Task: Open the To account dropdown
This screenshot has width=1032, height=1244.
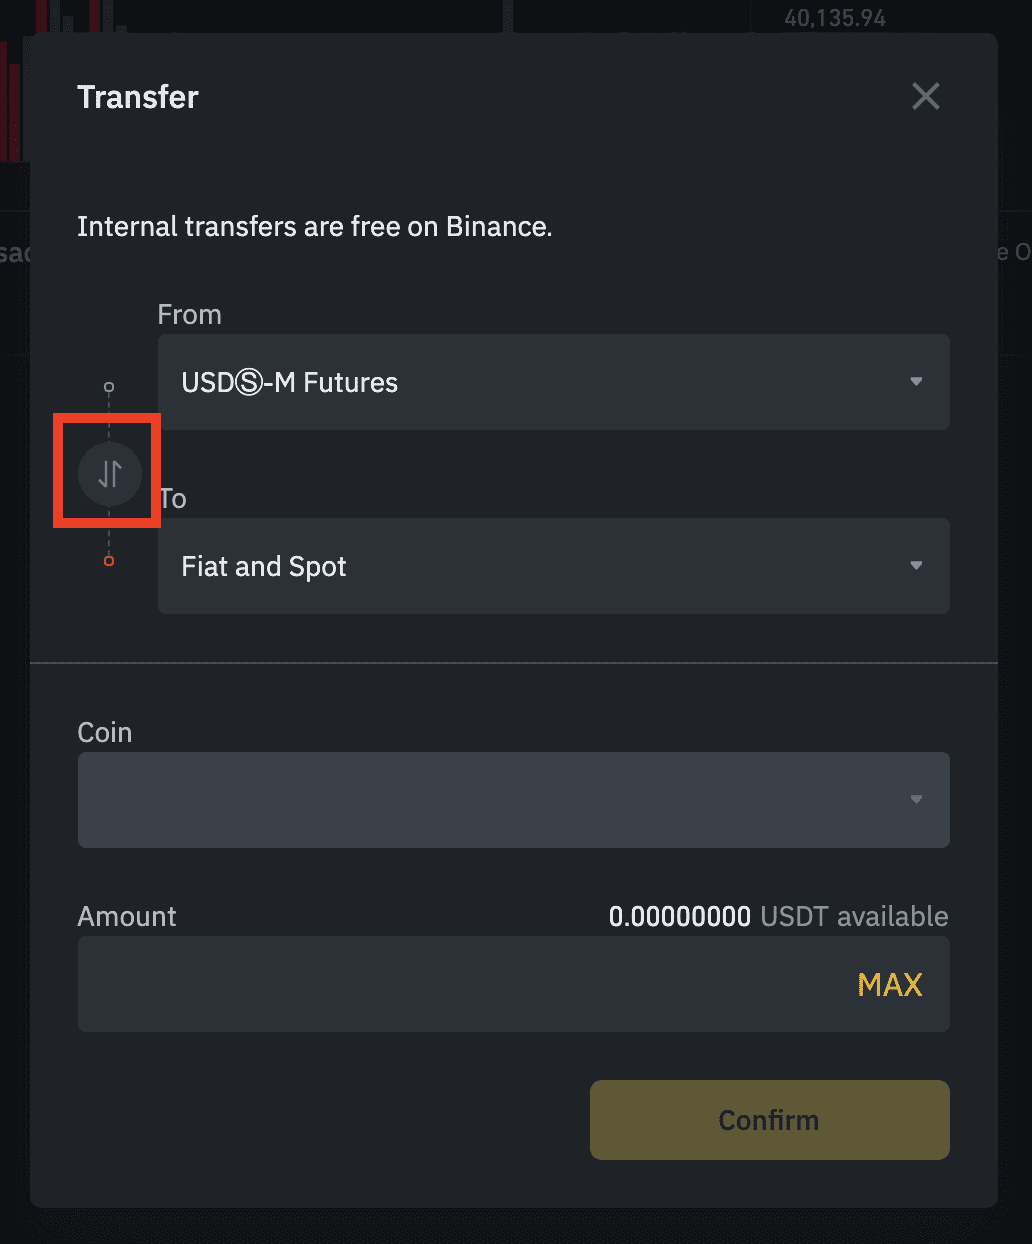Action: tap(554, 566)
